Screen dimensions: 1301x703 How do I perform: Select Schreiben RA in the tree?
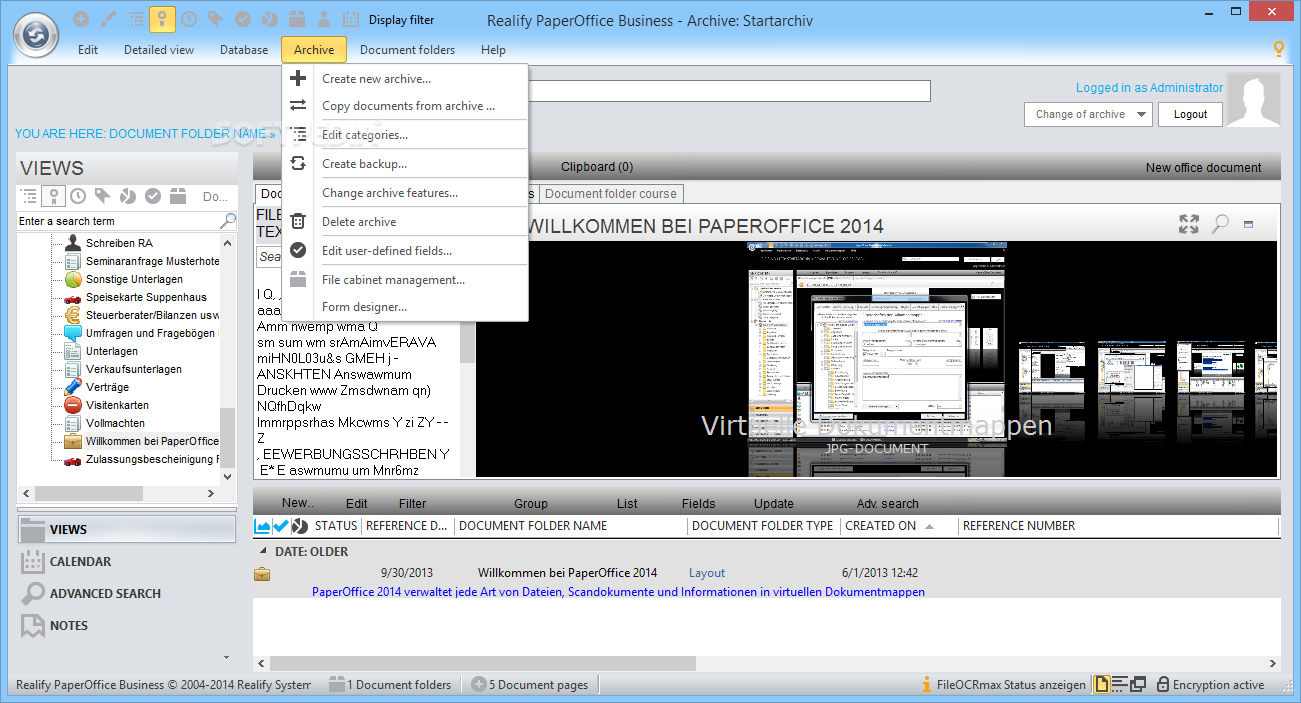(x=118, y=243)
